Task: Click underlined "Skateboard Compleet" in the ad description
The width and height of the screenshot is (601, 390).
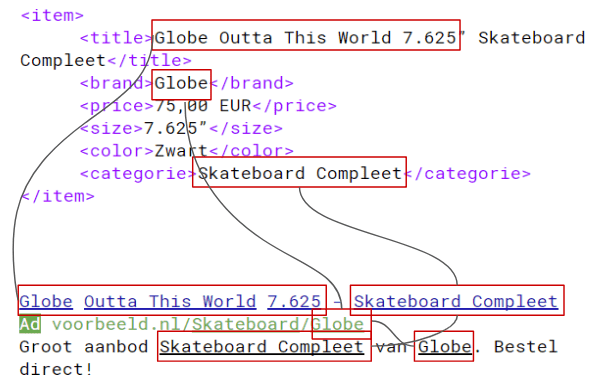Action: point(262,347)
